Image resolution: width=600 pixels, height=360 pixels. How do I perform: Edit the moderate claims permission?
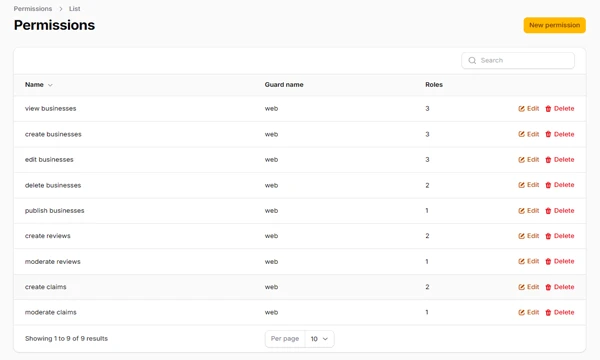click(x=528, y=313)
